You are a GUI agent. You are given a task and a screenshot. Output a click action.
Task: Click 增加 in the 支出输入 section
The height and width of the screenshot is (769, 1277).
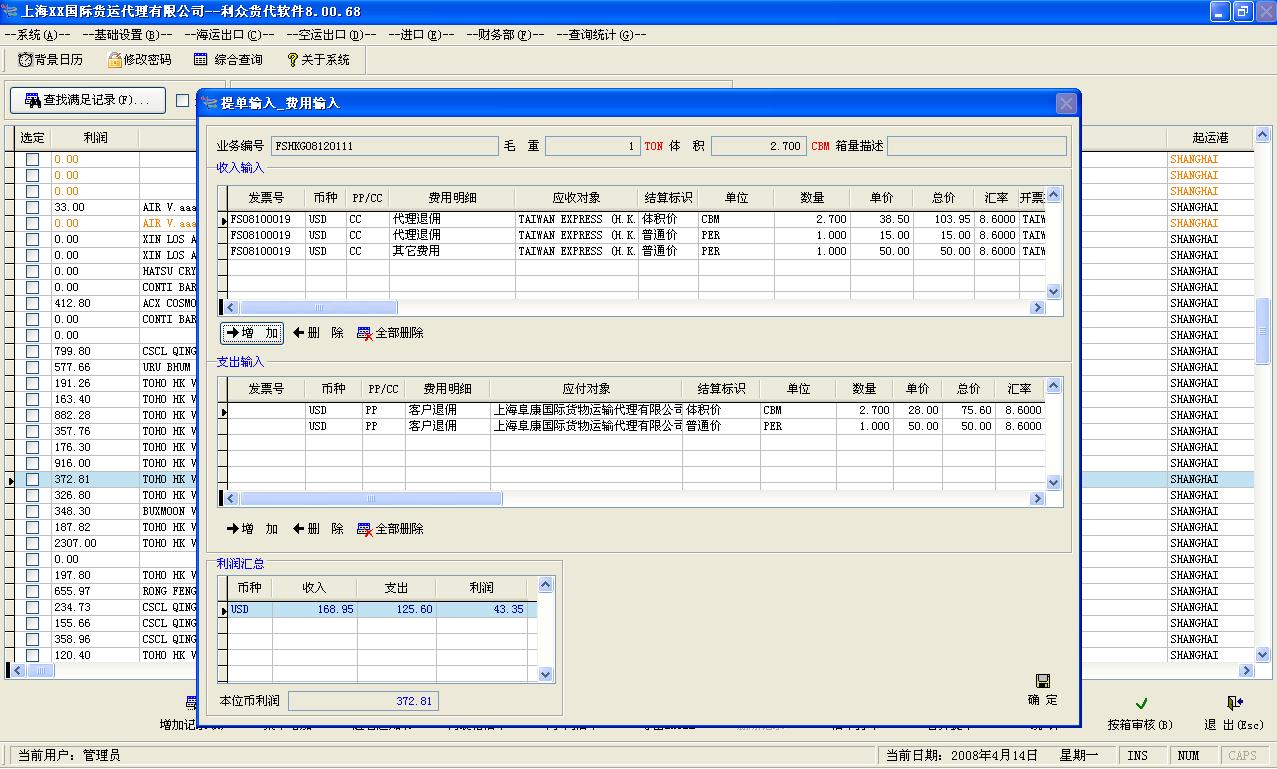point(252,529)
